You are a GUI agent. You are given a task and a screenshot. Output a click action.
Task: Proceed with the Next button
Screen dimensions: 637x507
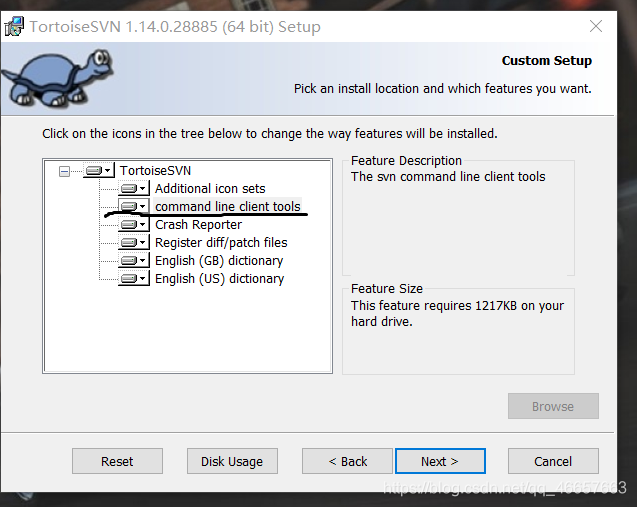(440, 461)
